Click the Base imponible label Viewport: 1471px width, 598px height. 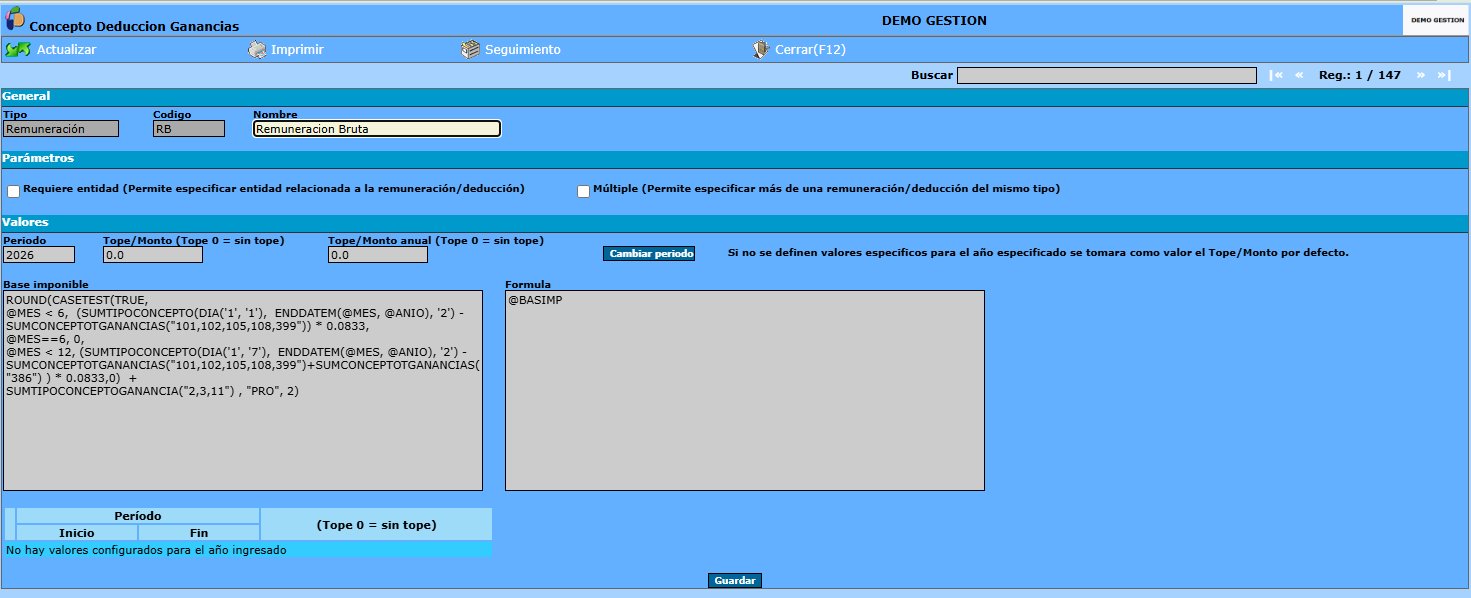tap(46, 285)
